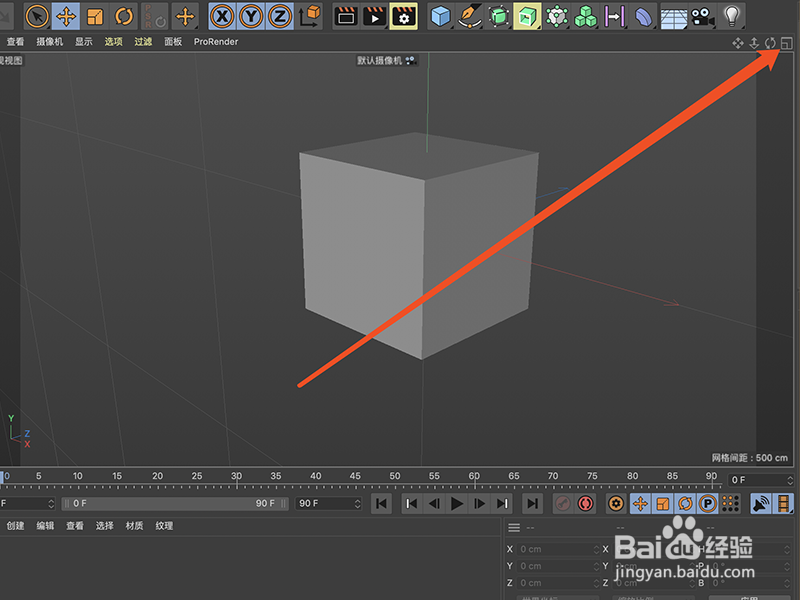Open the Array modeling objects icon
Image resolution: width=800 pixels, height=600 pixels.
(557, 16)
